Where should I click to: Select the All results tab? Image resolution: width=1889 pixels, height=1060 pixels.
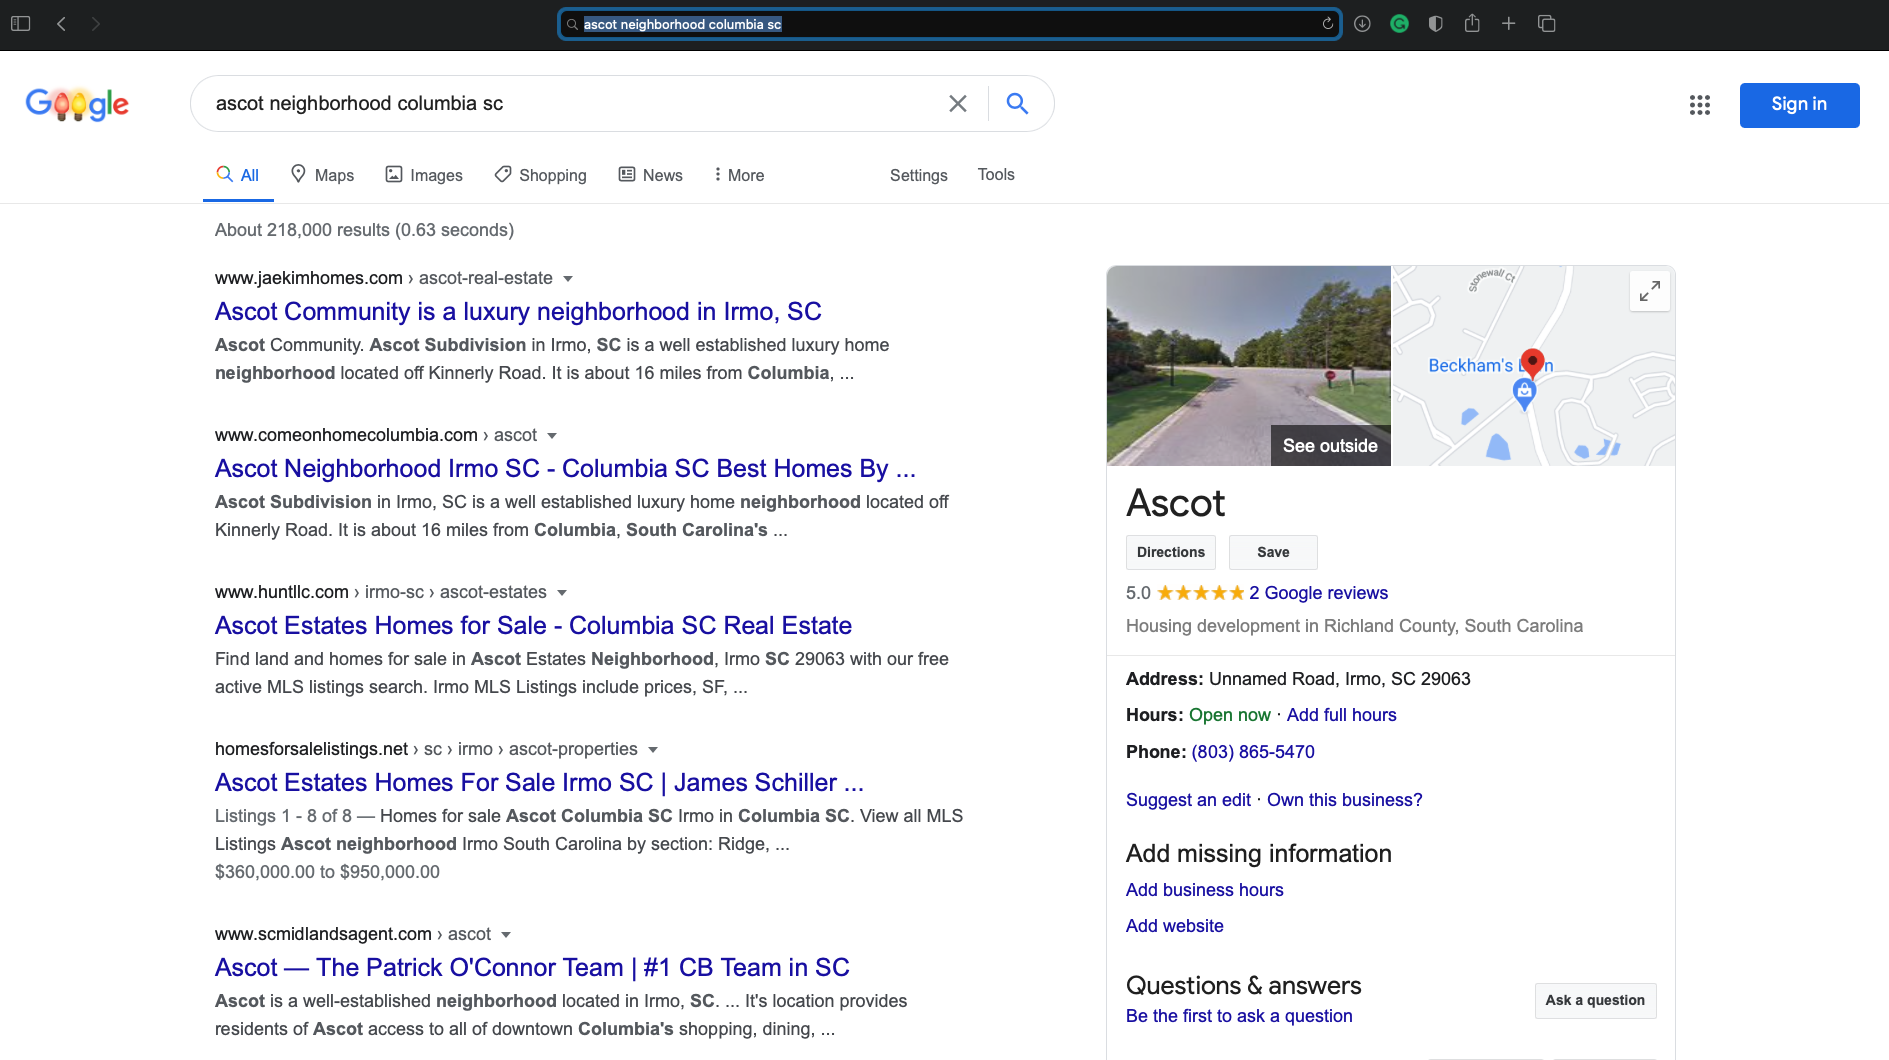point(238,175)
